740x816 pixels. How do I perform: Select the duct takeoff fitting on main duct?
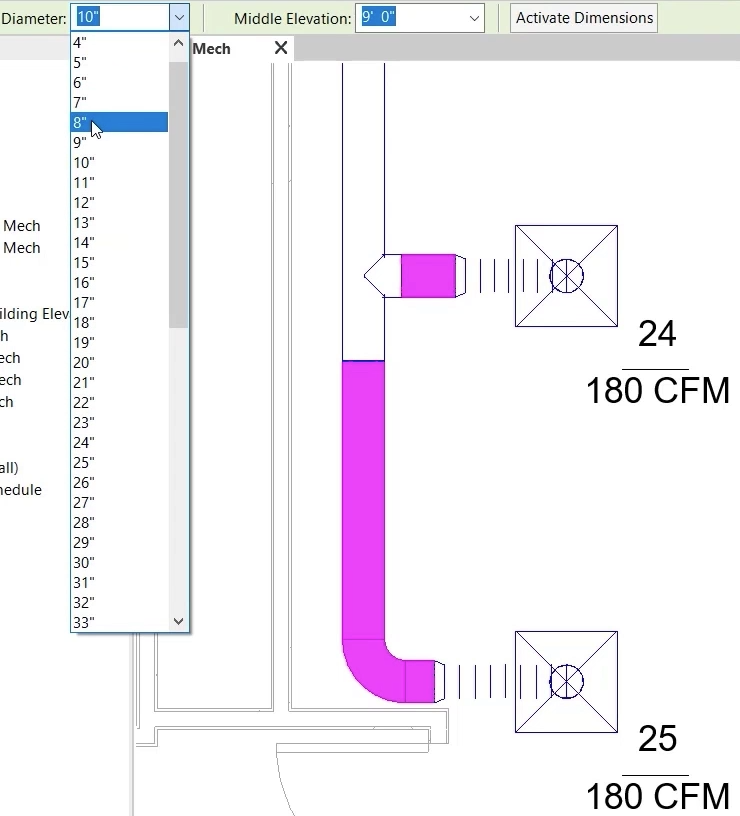382,276
